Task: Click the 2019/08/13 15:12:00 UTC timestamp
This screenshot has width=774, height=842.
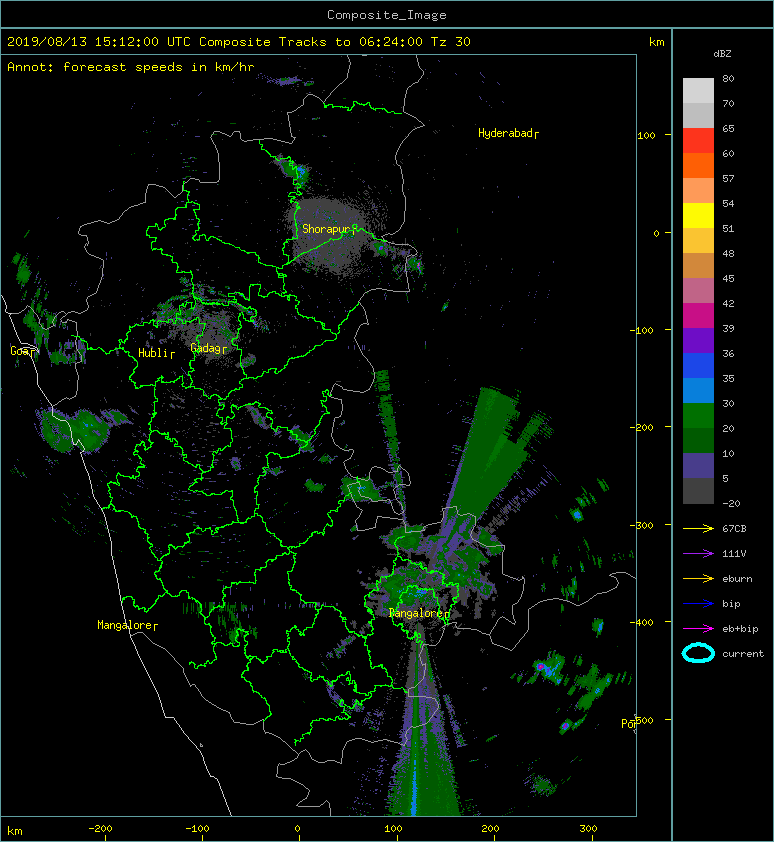Action: [x=98, y=42]
